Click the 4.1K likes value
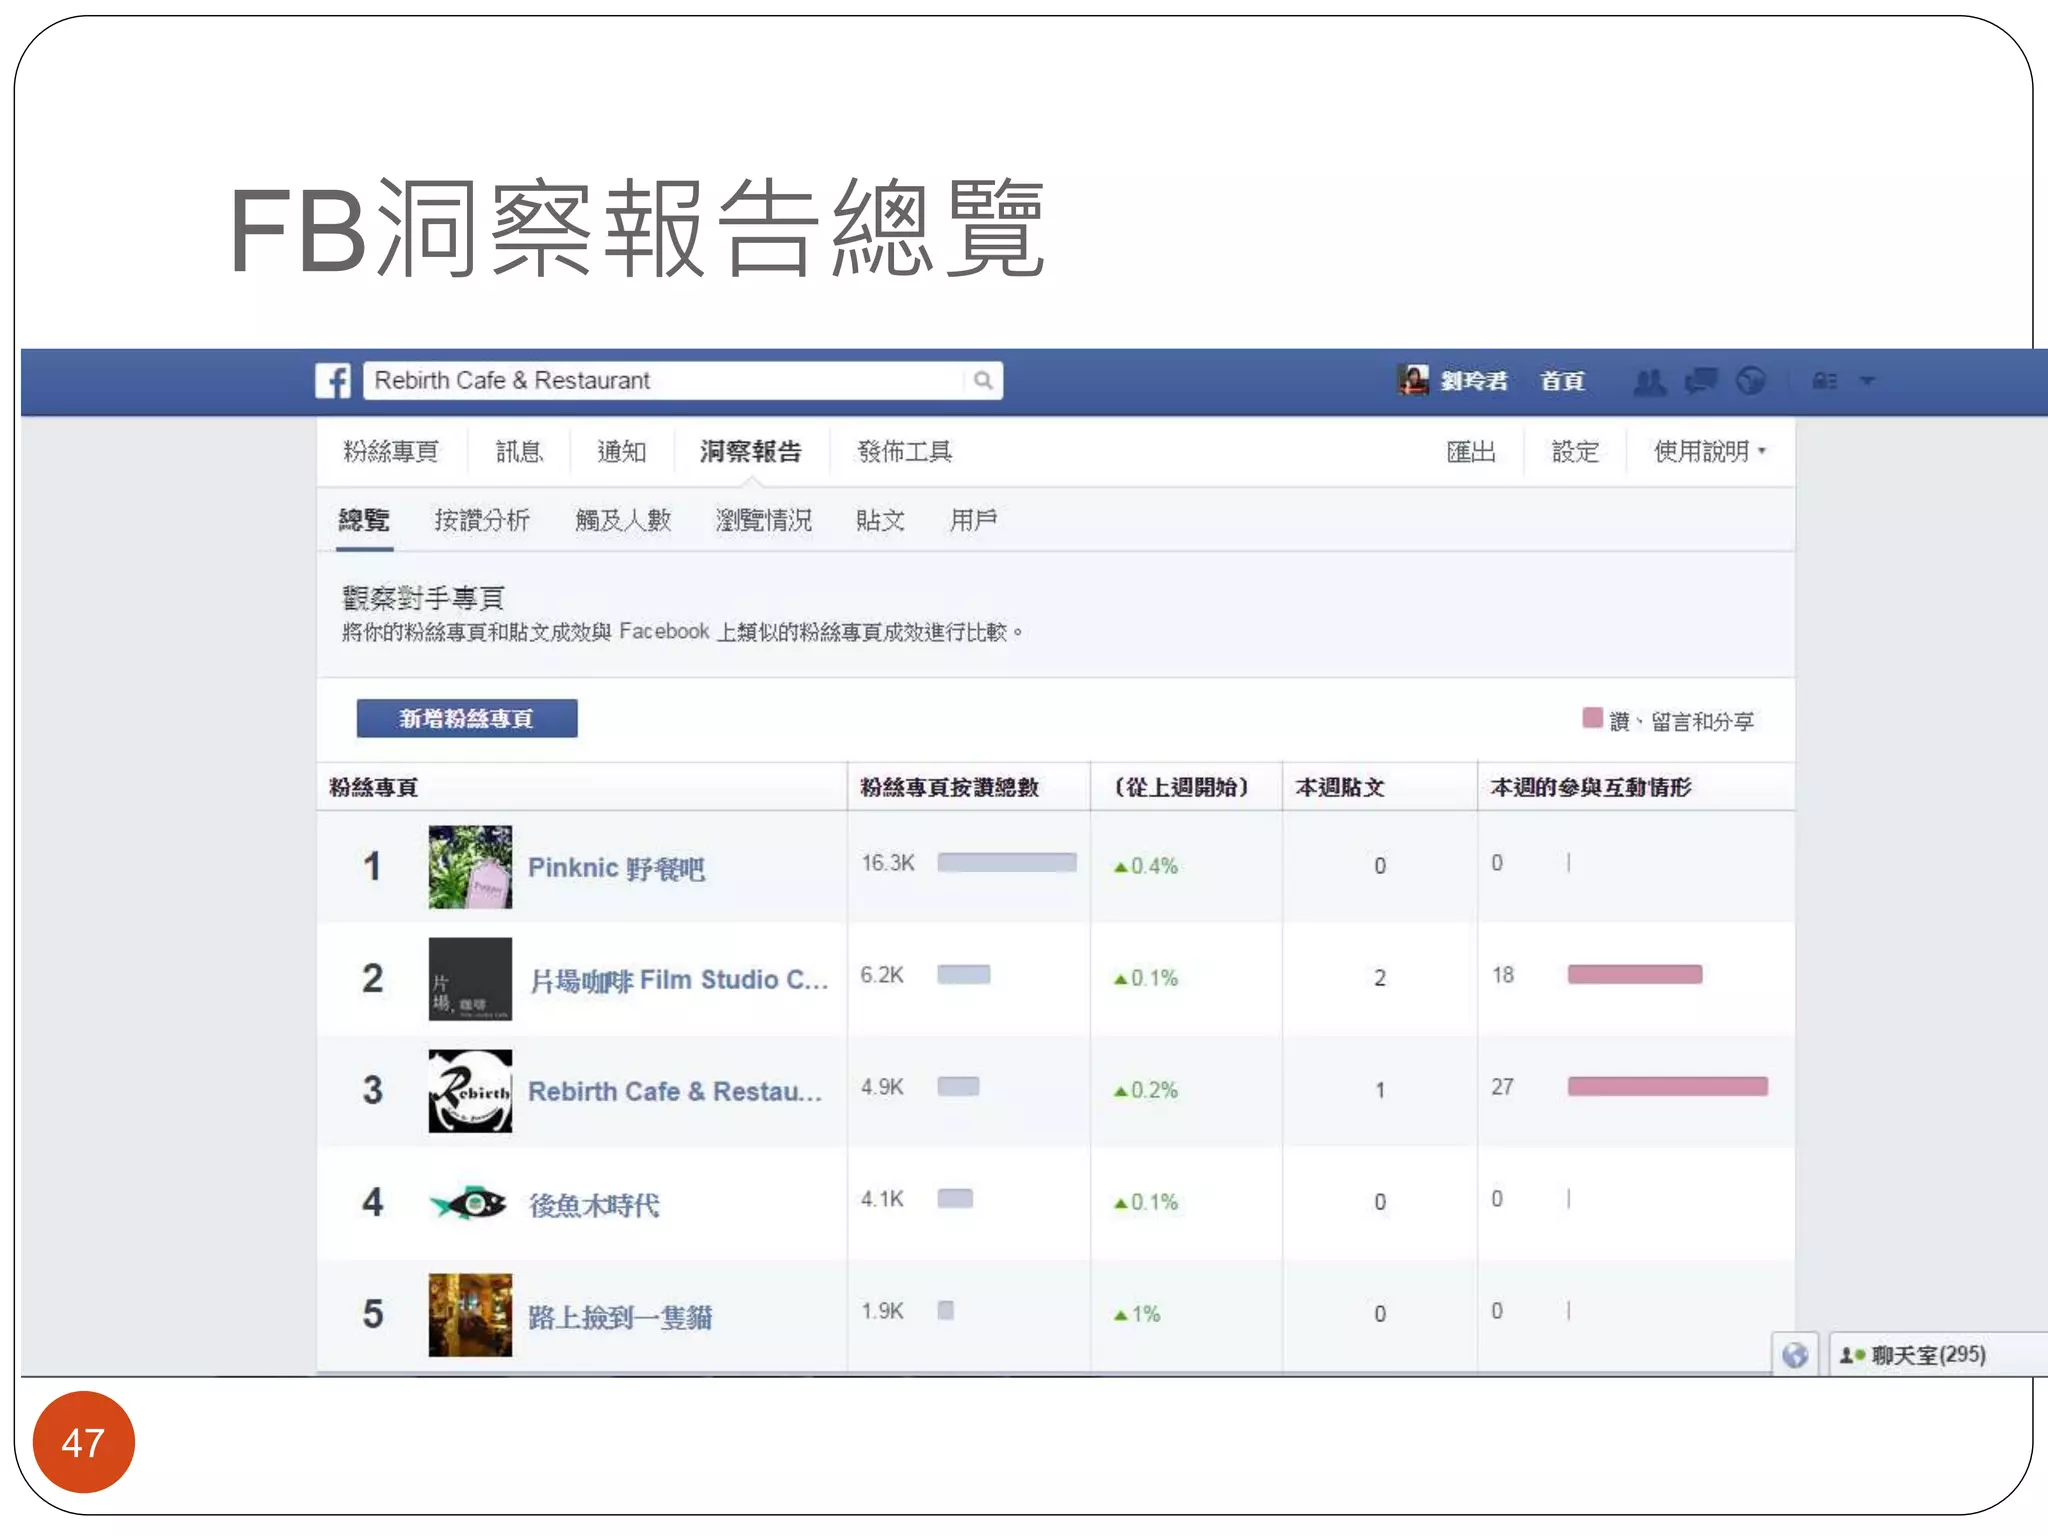Screen dimensions: 2048x1536 point(882,1199)
